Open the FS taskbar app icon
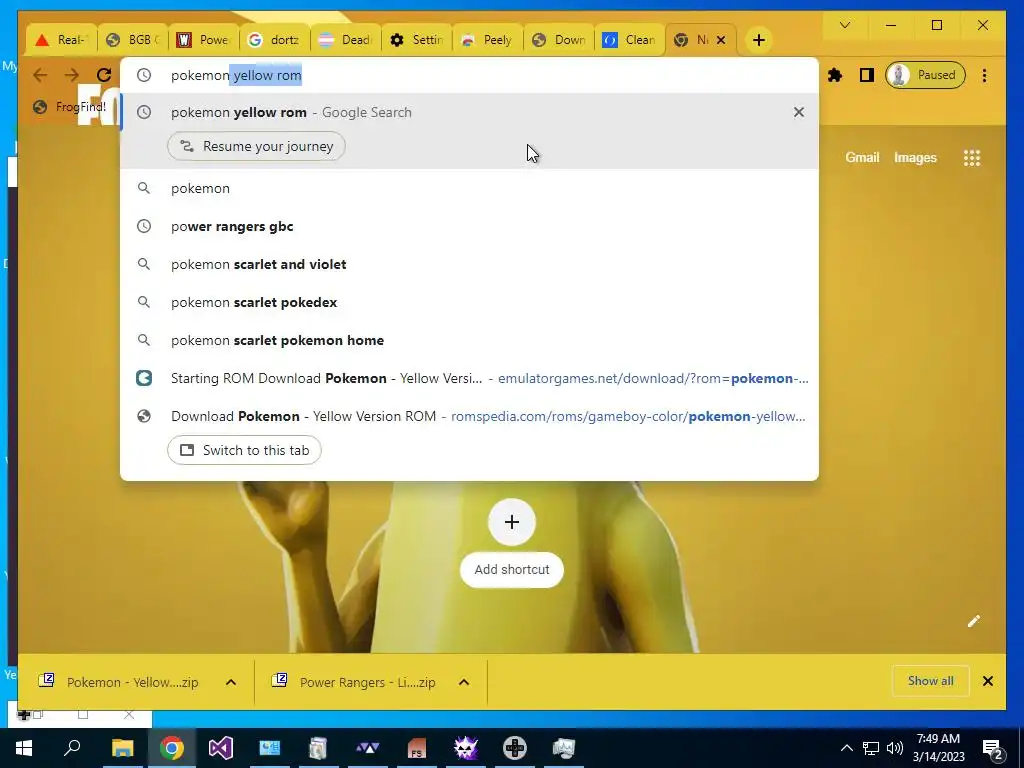 [x=417, y=748]
